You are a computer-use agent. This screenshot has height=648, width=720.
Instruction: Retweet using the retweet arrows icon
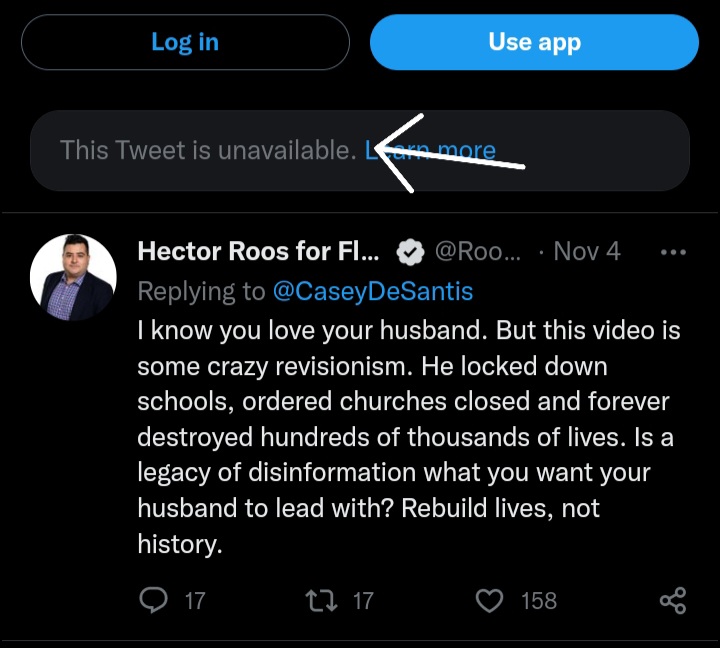pos(322,600)
